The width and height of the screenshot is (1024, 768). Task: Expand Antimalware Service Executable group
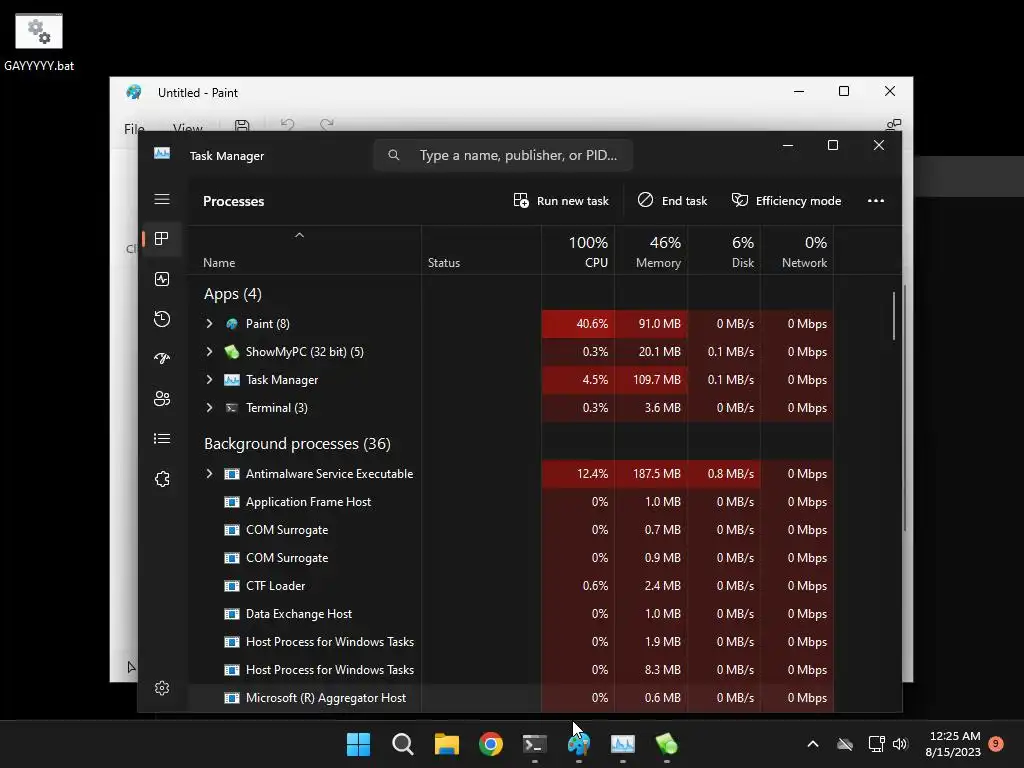click(209, 474)
